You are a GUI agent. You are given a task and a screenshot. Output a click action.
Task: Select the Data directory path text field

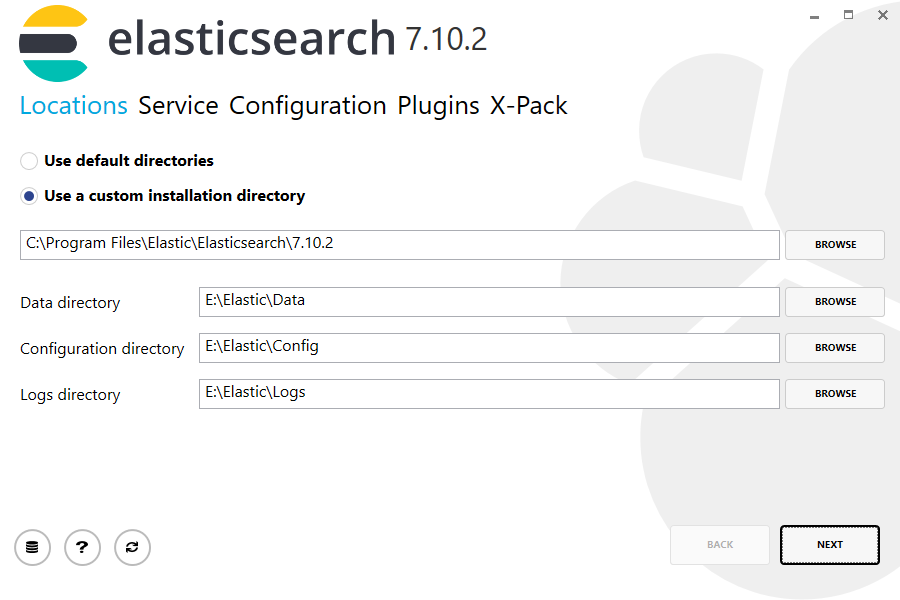tap(489, 301)
